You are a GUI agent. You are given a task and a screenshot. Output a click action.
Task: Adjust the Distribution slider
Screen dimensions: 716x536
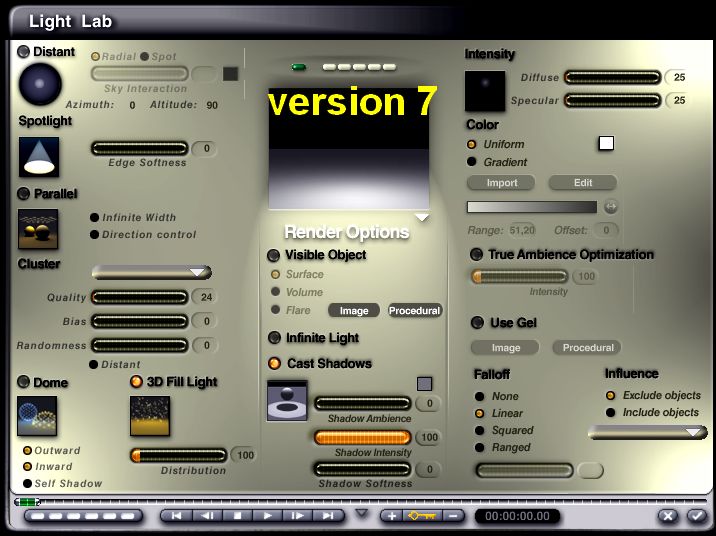[179, 455]
